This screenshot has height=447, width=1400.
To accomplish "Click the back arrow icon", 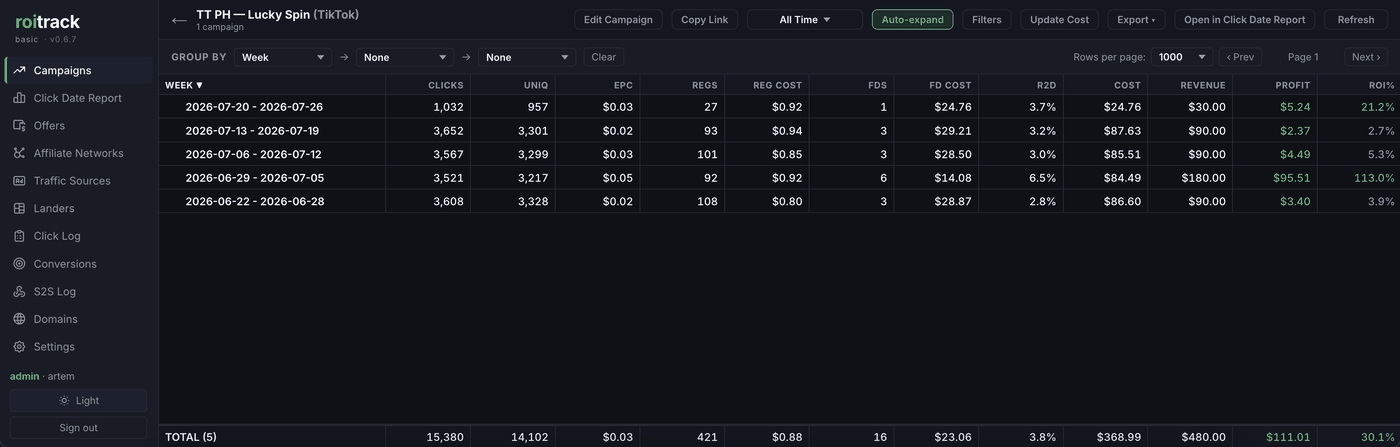I will tap(179, 20).
